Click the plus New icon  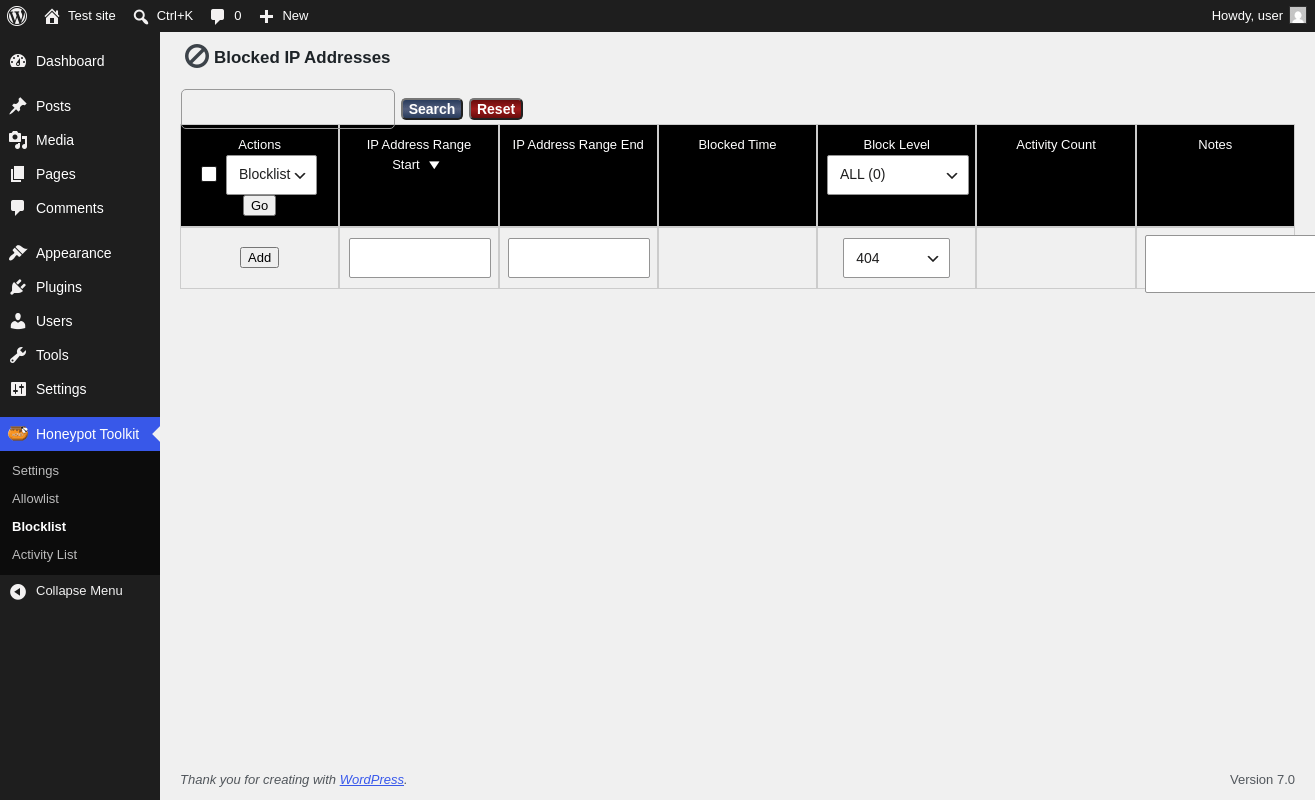pyautogui.click(x=266, y=16)
